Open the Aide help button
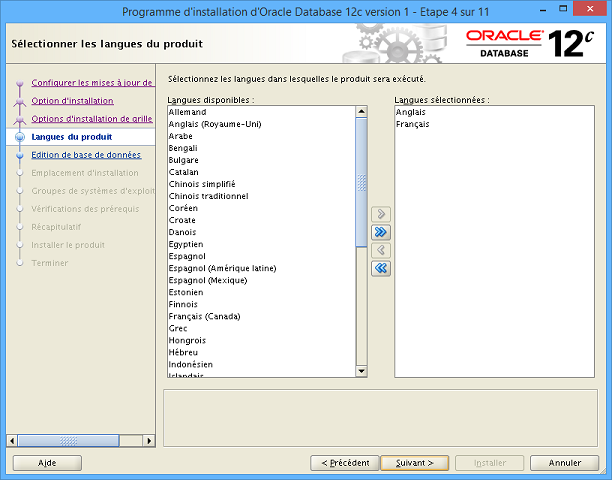 tap(47, 463)
